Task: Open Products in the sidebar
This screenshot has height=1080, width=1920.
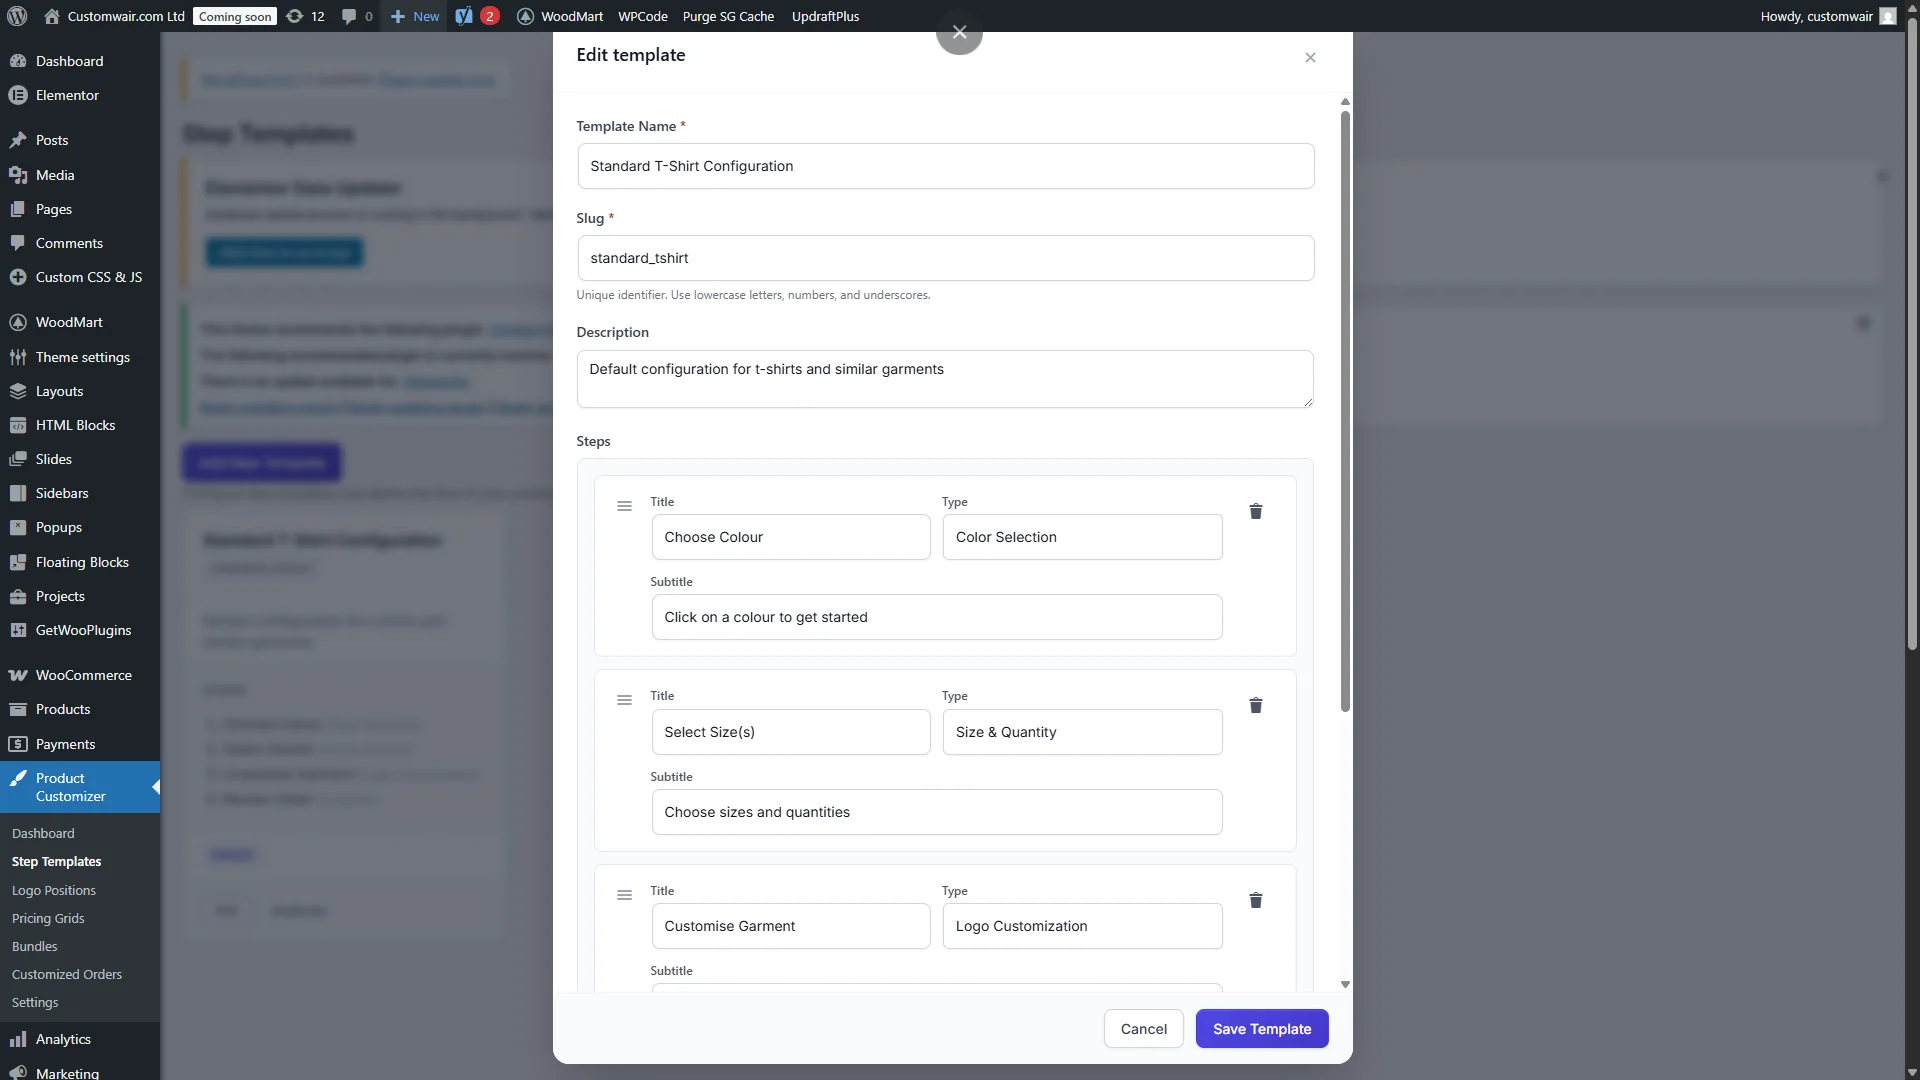Action: pos(80,709)
